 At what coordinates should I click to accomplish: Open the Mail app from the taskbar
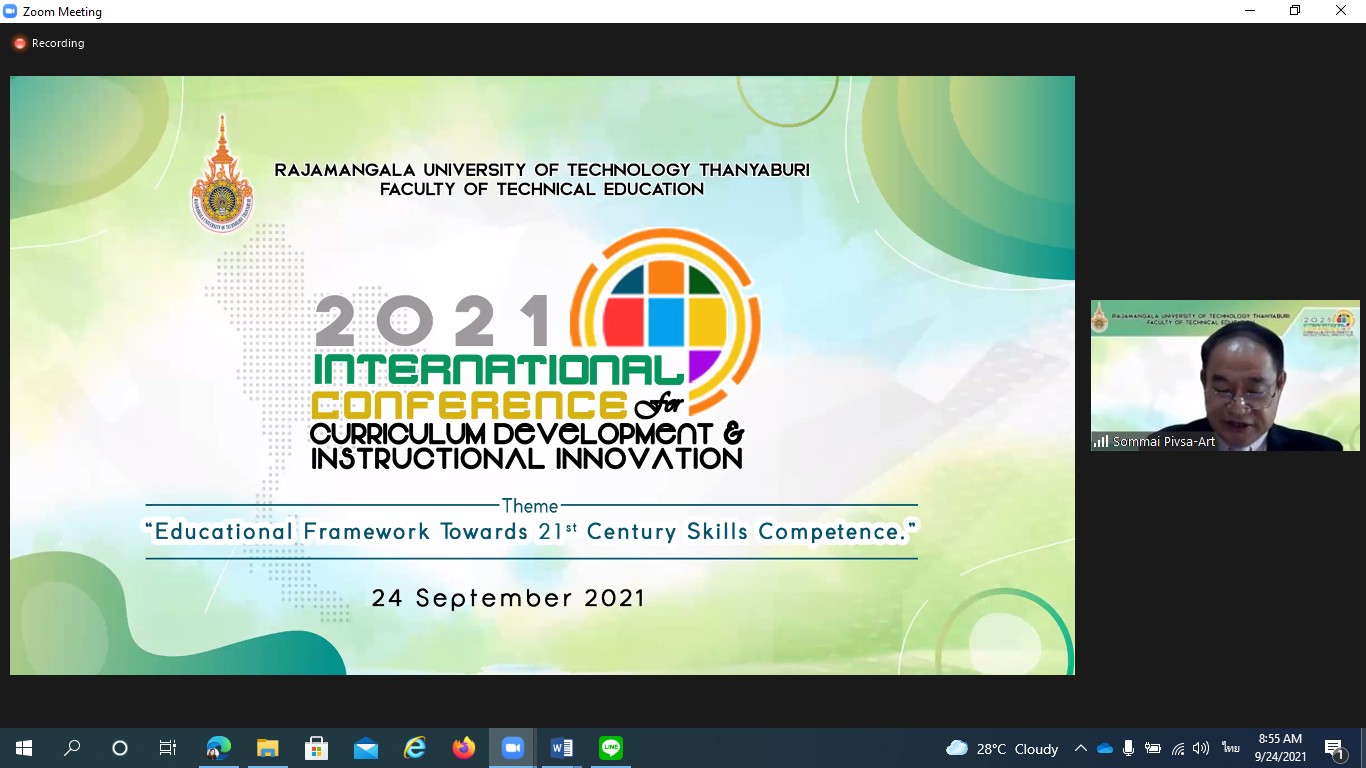365,748
